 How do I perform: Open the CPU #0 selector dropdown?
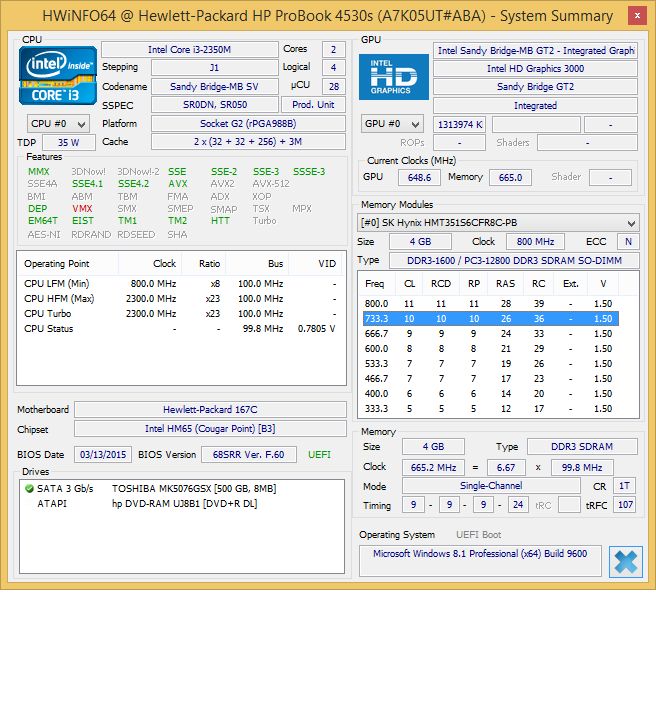(x=58, y=124)
